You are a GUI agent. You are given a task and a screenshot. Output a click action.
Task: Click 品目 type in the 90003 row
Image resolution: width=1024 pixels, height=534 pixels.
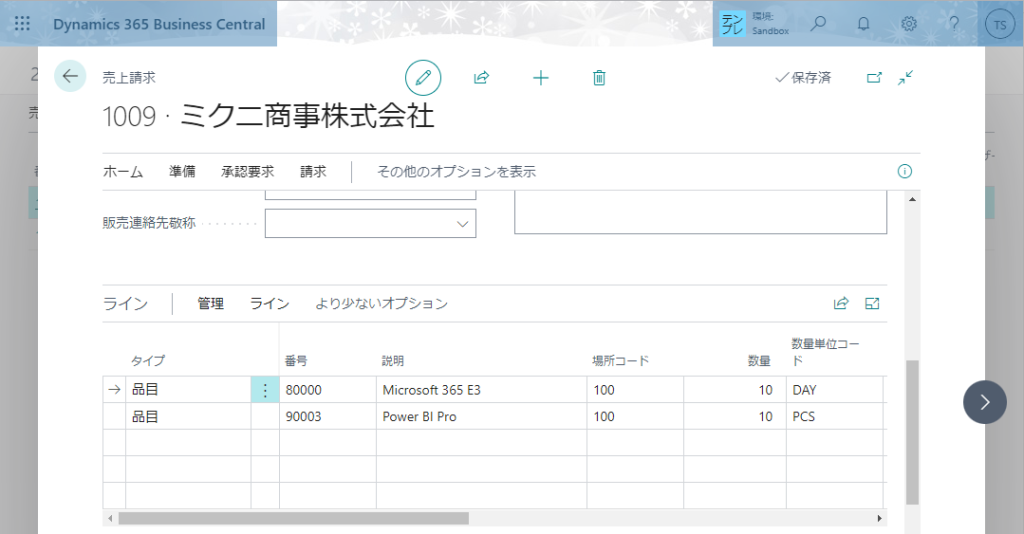188,416
